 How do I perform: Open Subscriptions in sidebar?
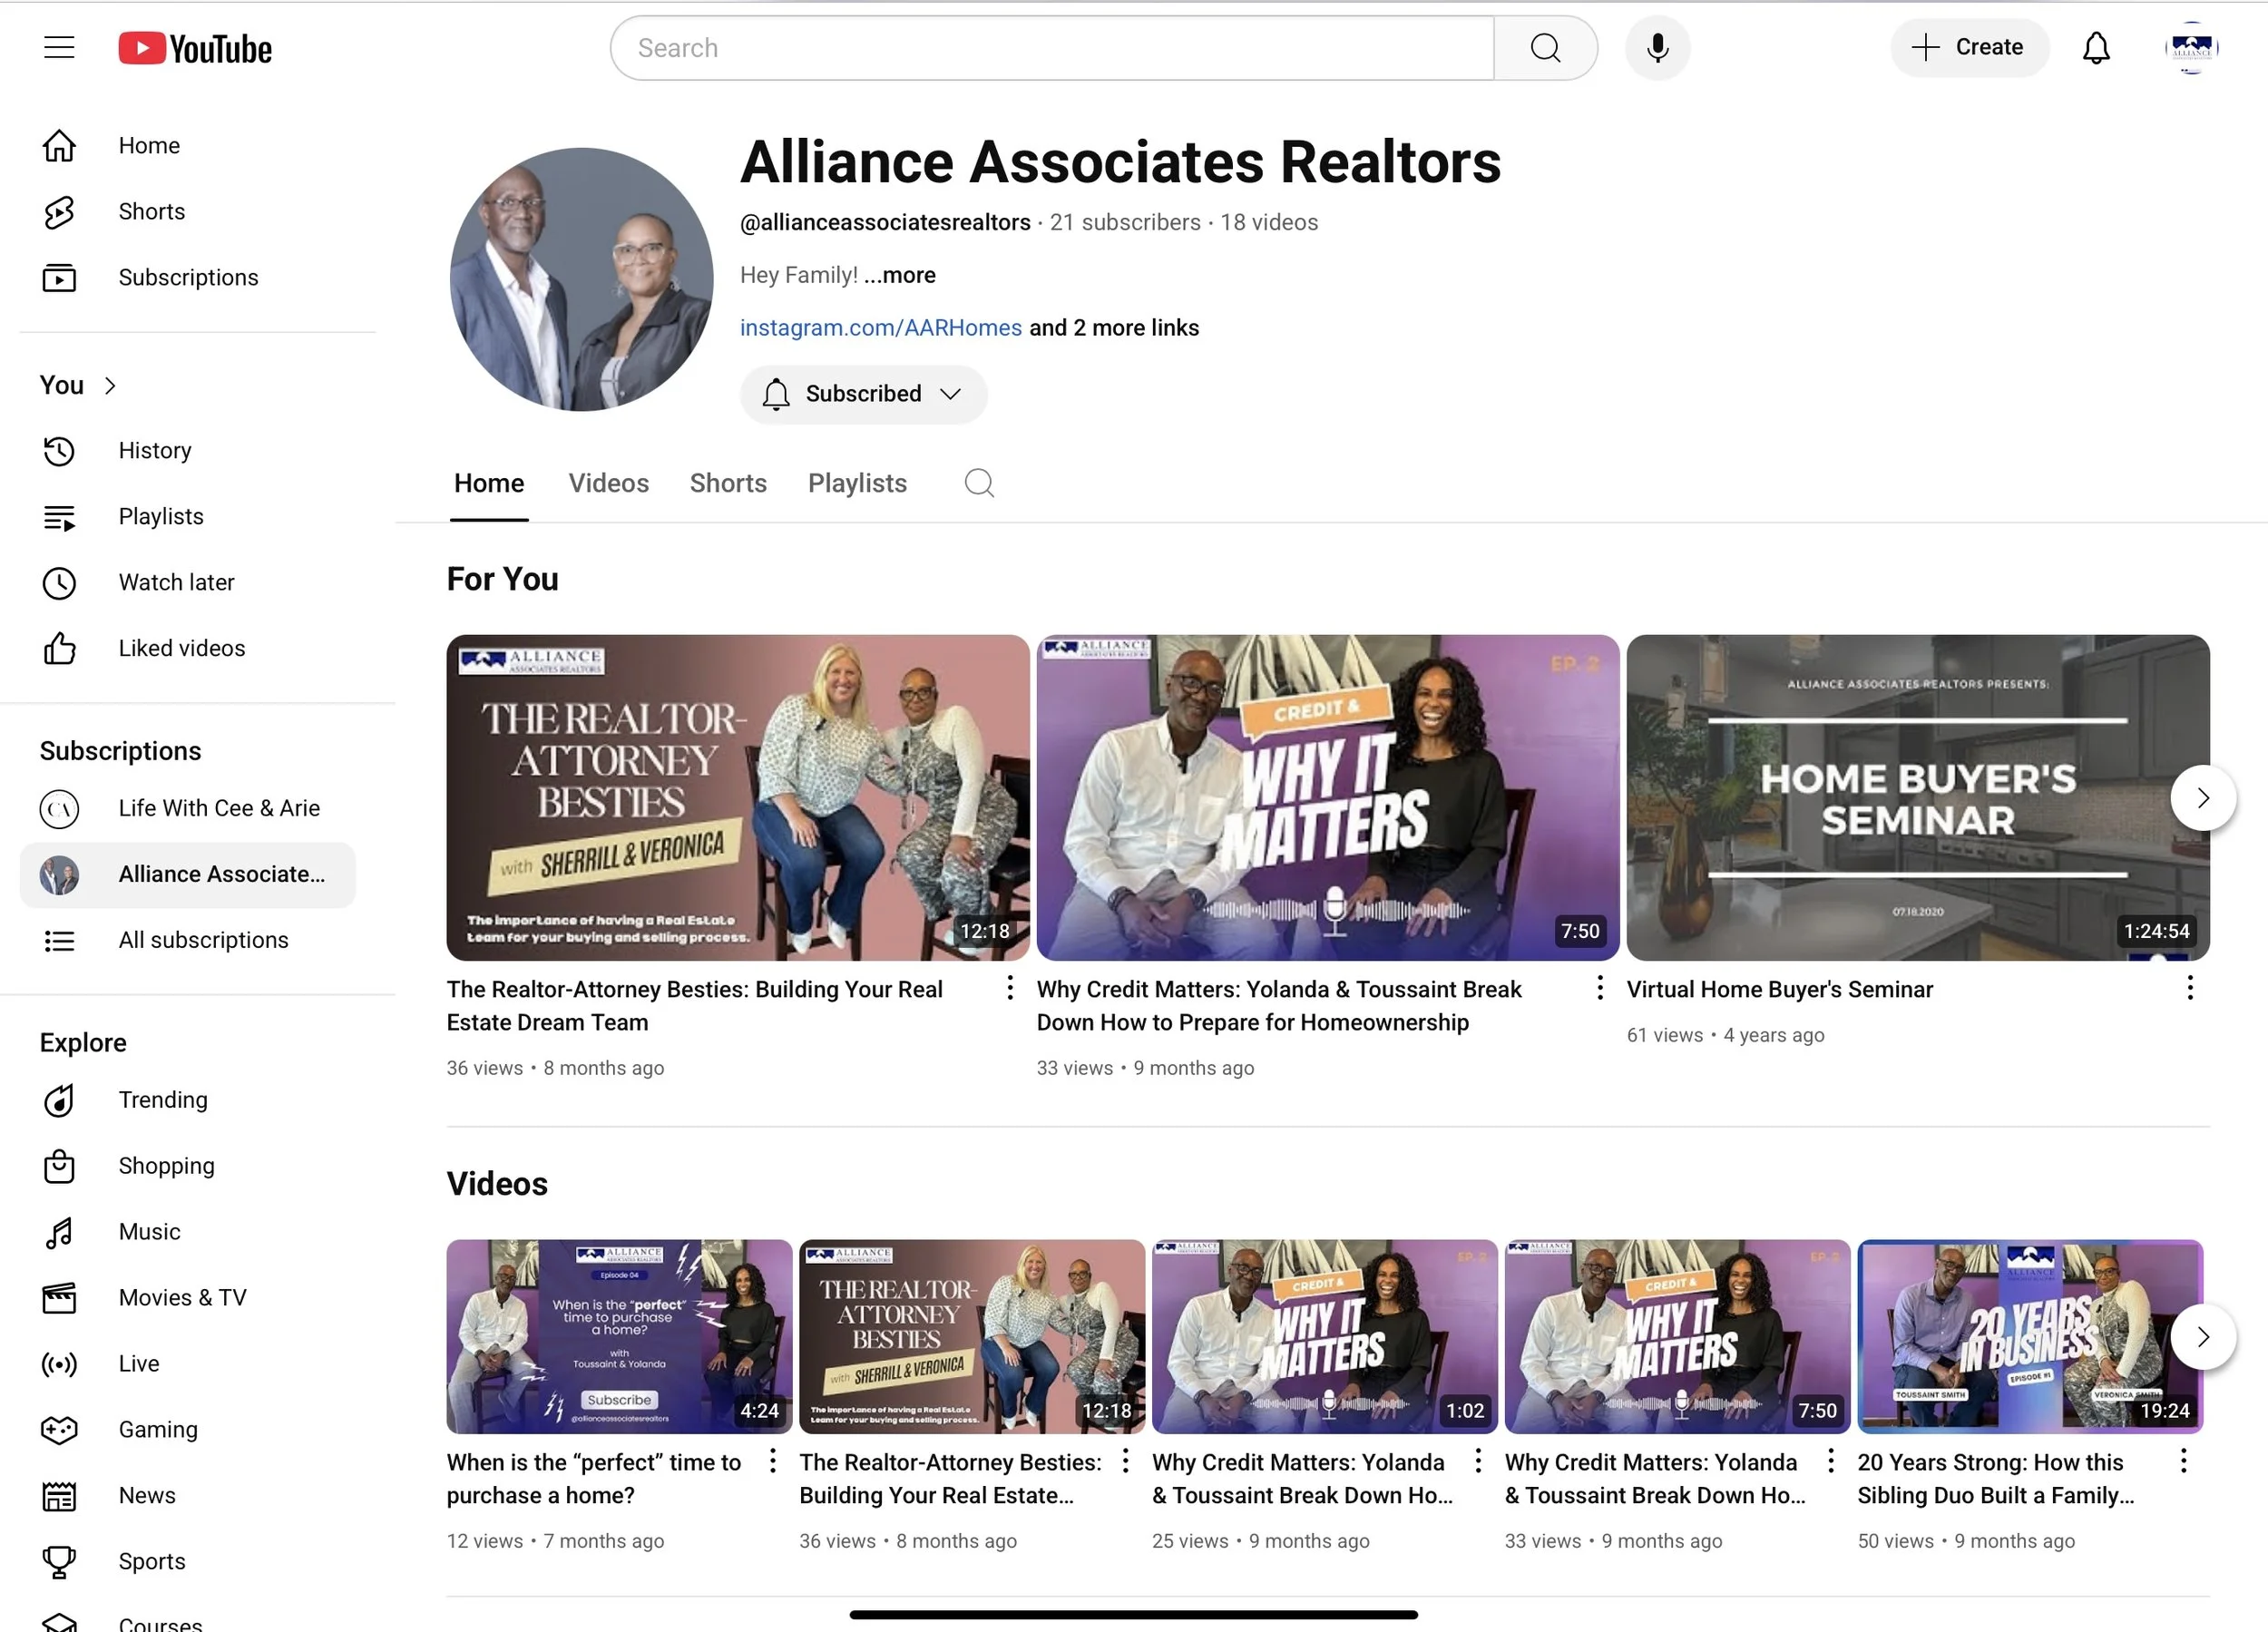[188, 278]
